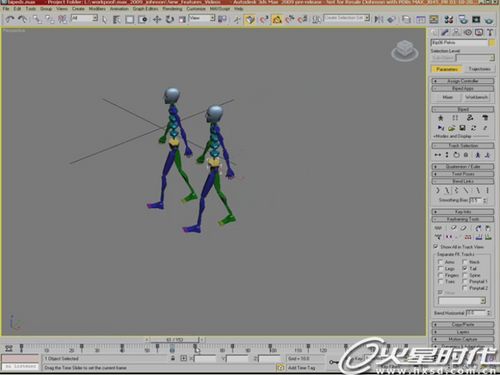Screen dimensions: 500x375
Task: Switch to the Display command panel
Action: tap(479, 32)
